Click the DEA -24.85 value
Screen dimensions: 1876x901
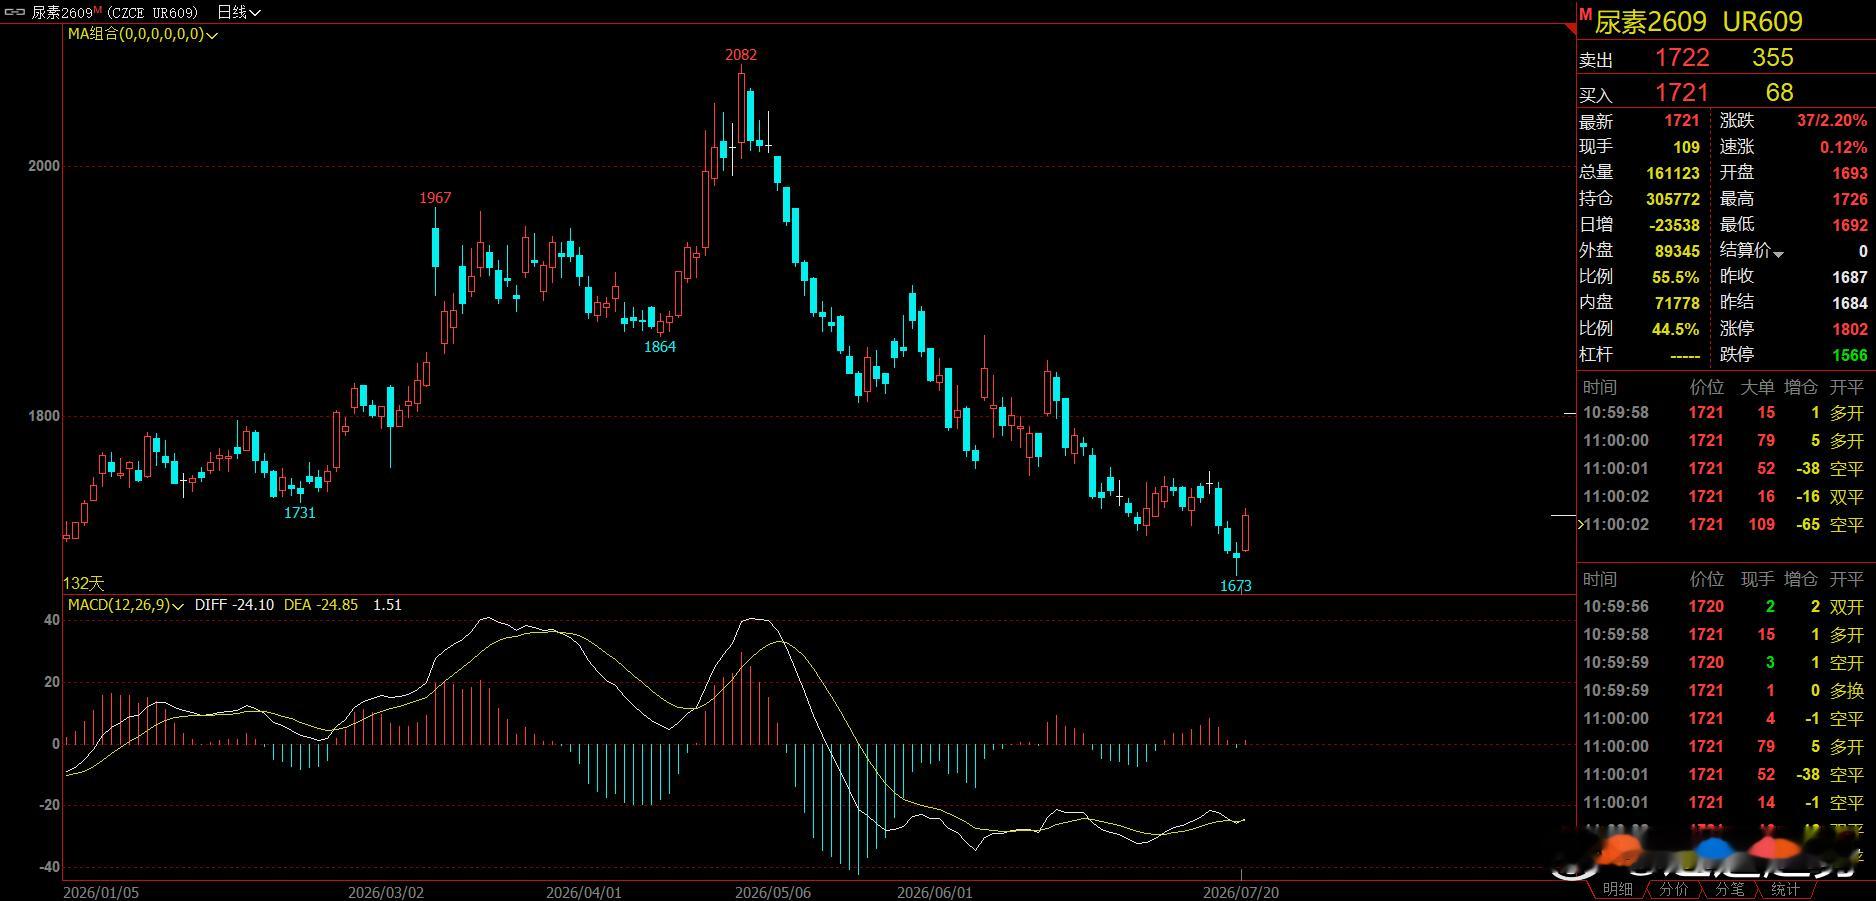point(321,605)
